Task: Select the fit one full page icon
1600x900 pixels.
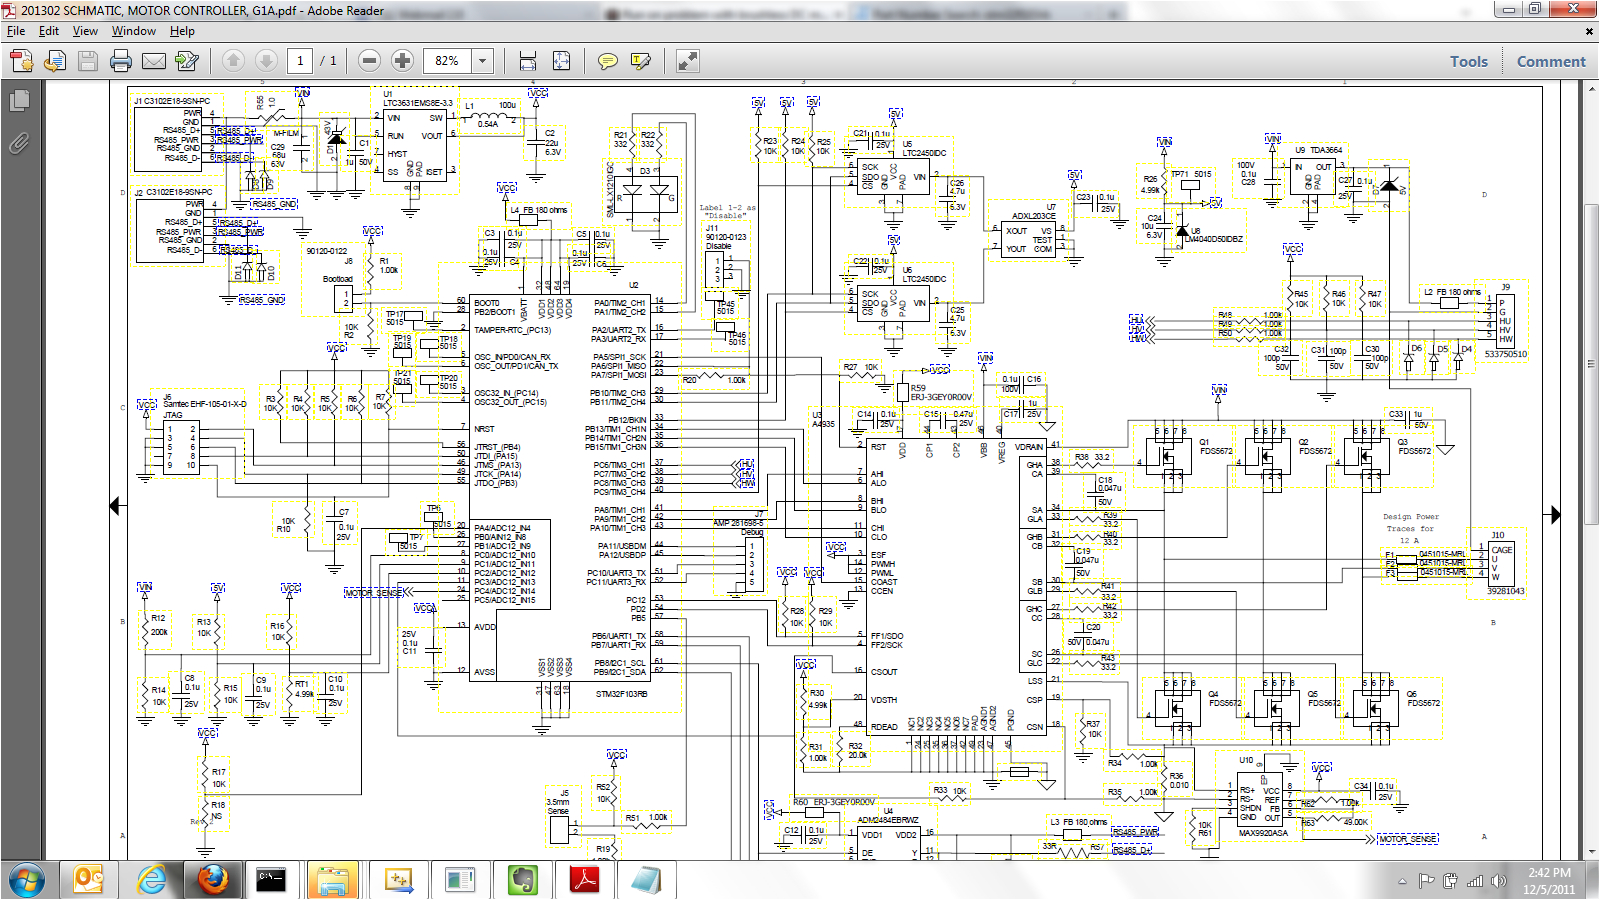Action: [x=562, y=61]
